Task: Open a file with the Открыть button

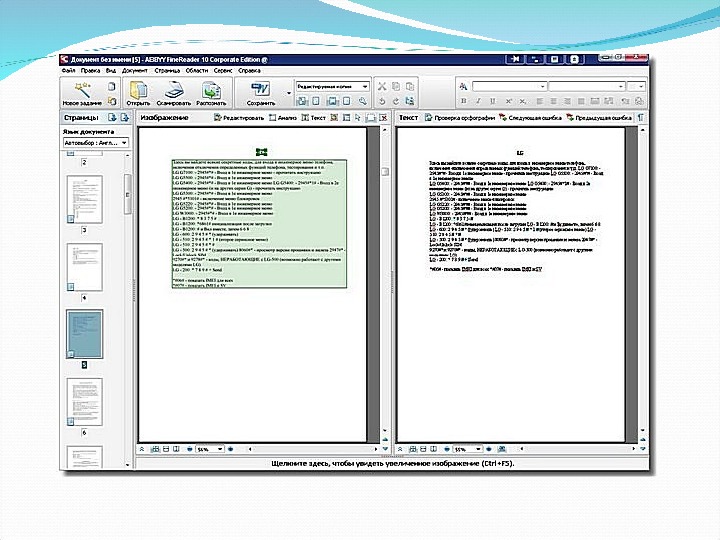Action: tap(138, 93)
